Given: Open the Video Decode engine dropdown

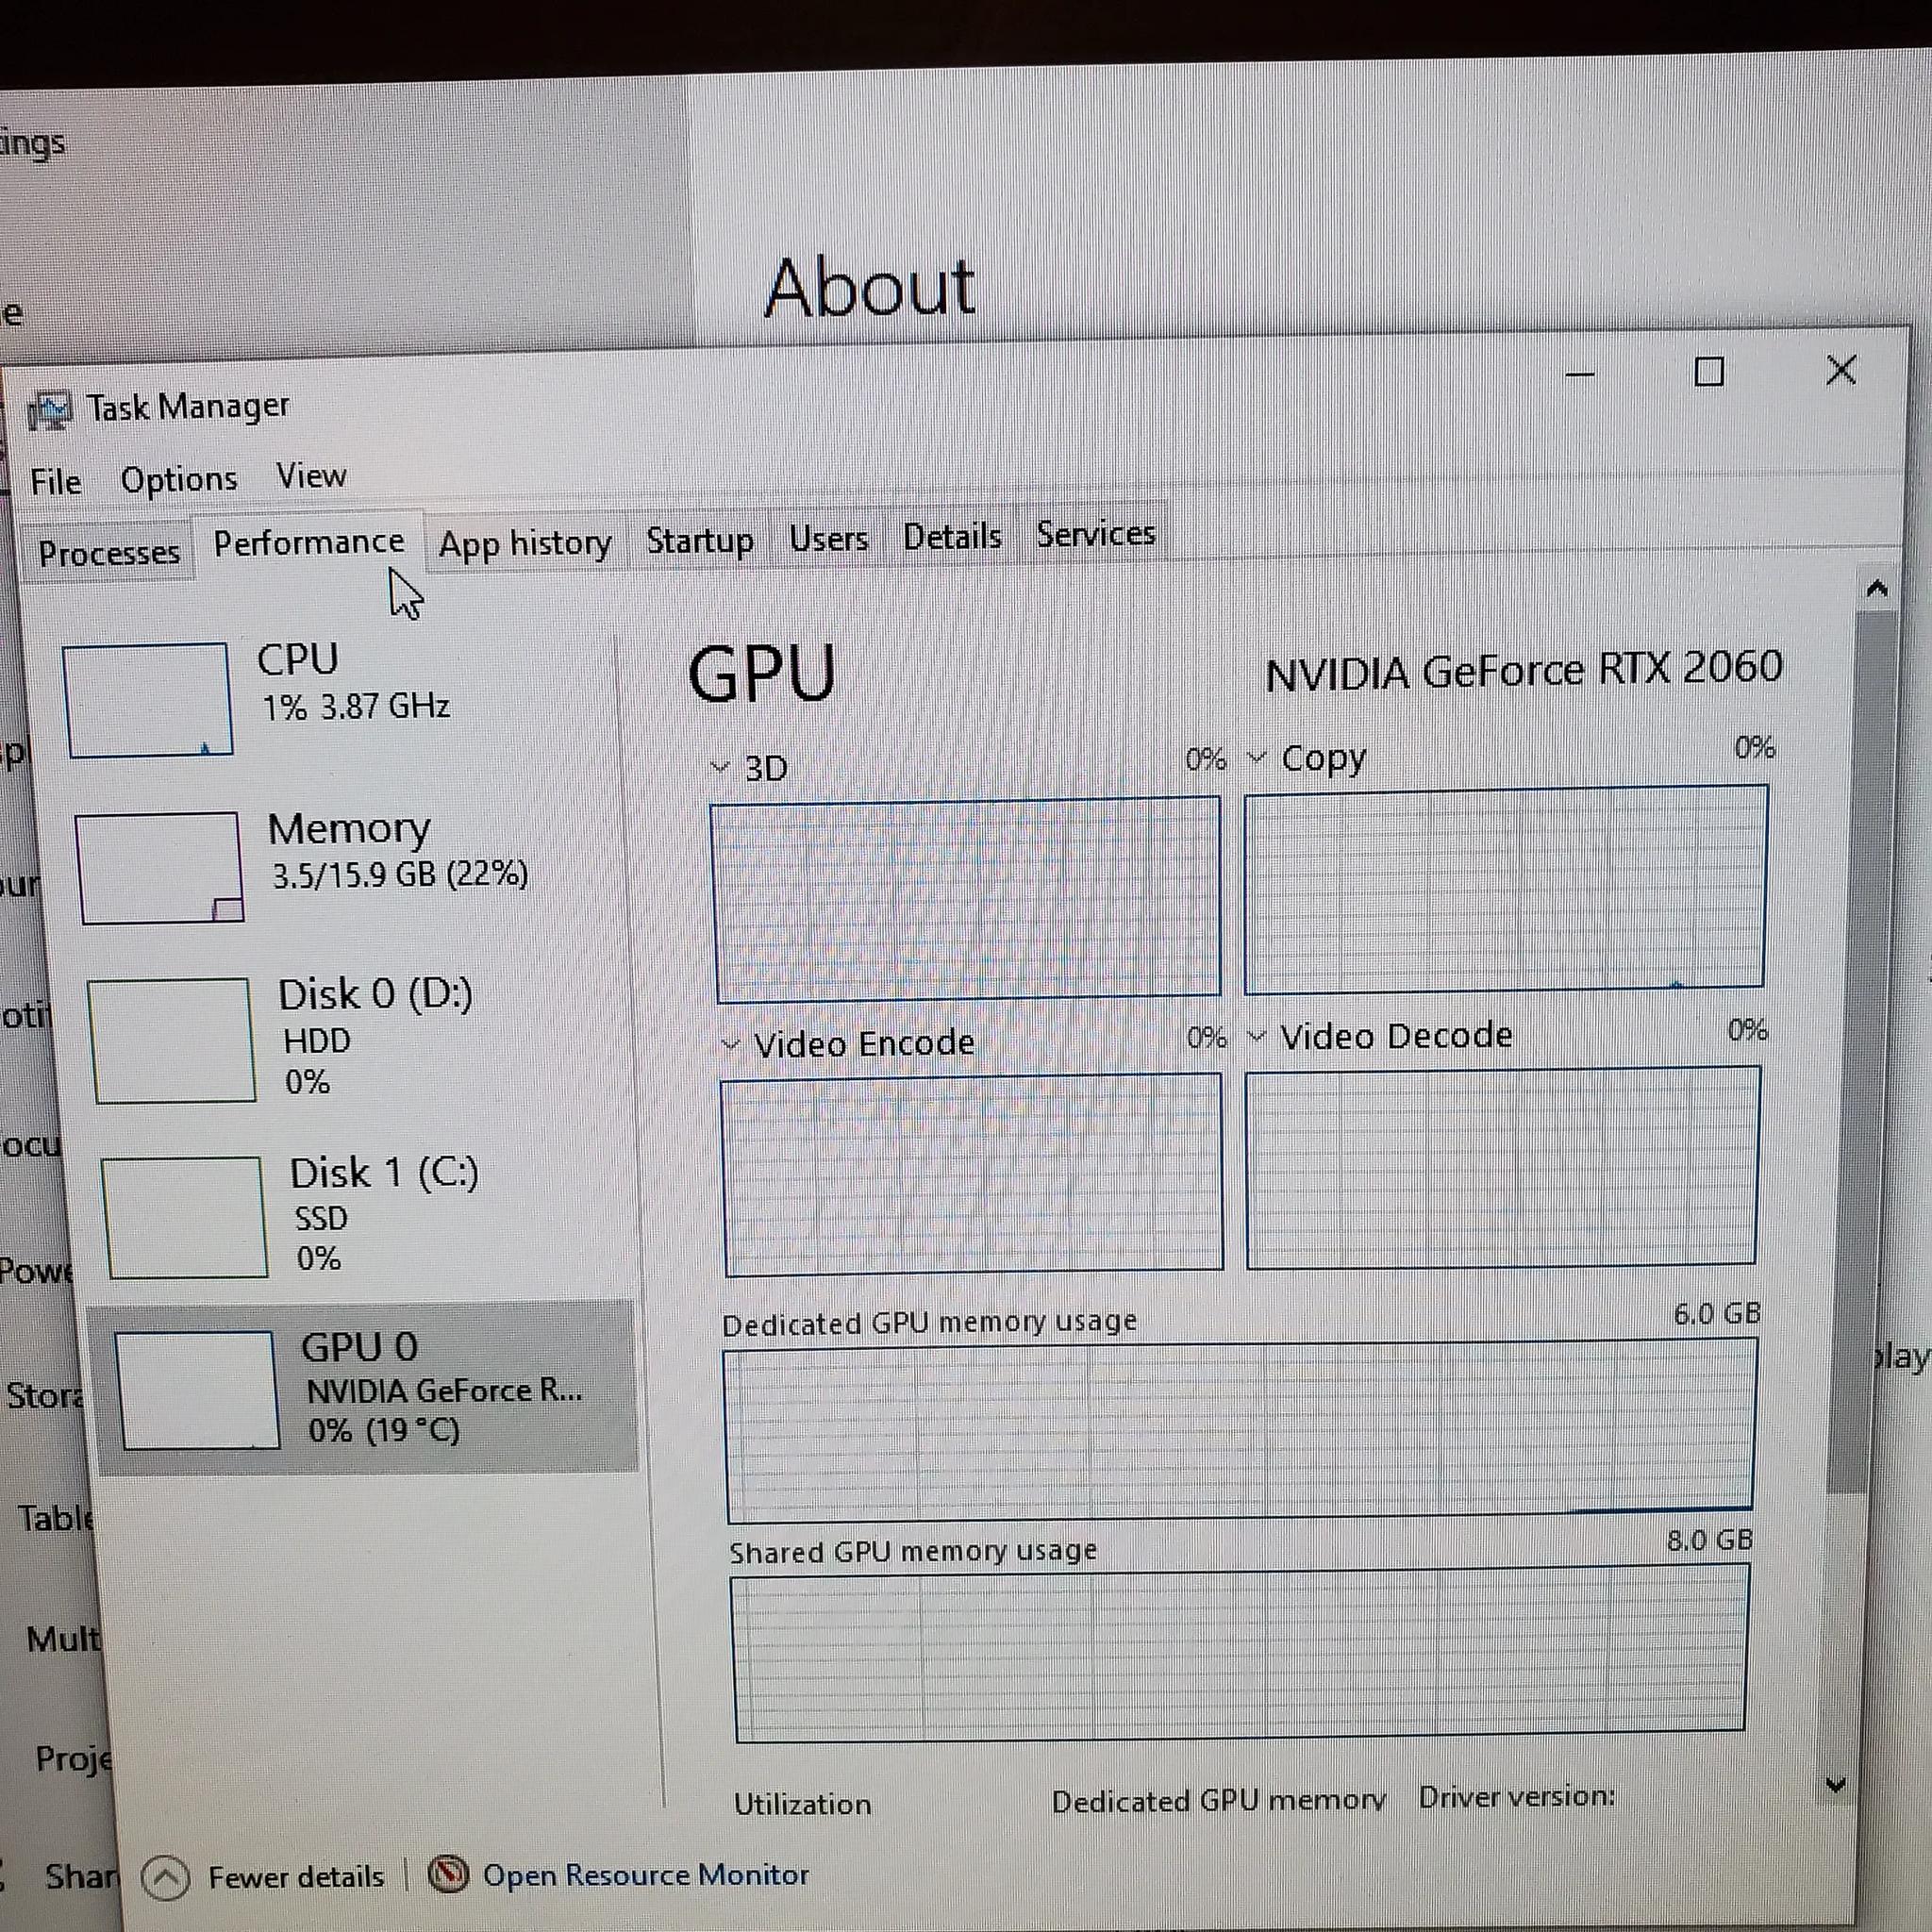Looking at the screenshot, I should click(x=1256, y=1037).
